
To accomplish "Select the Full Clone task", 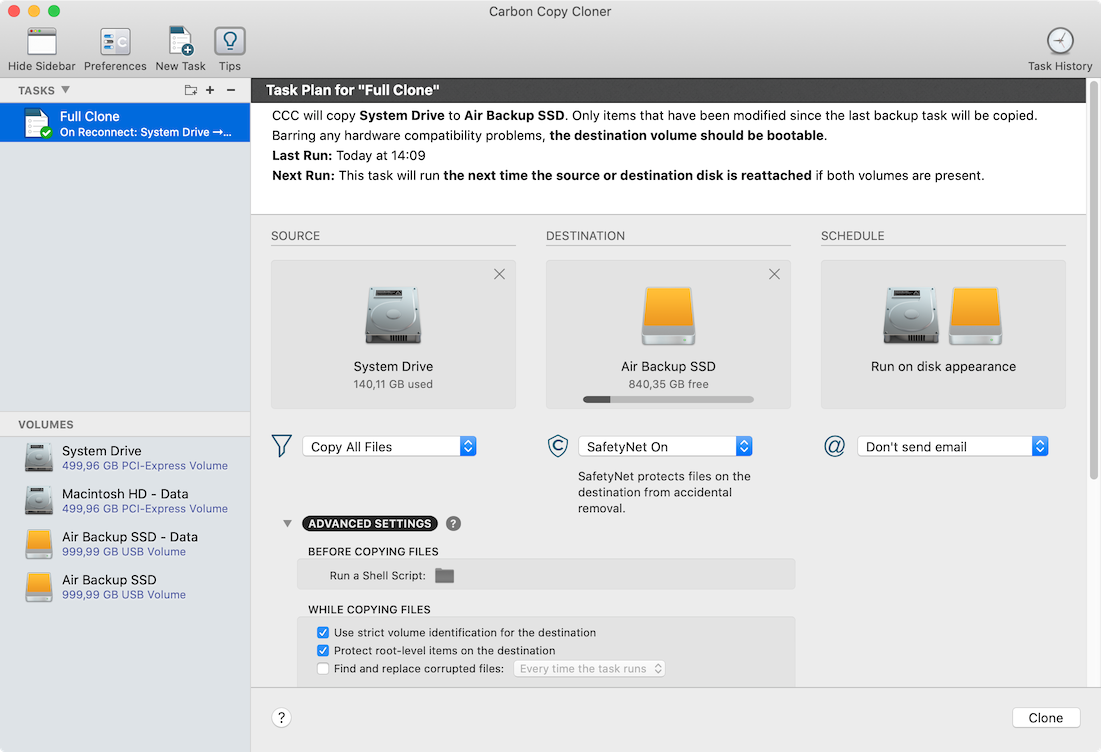I will [x=125, y=123].
